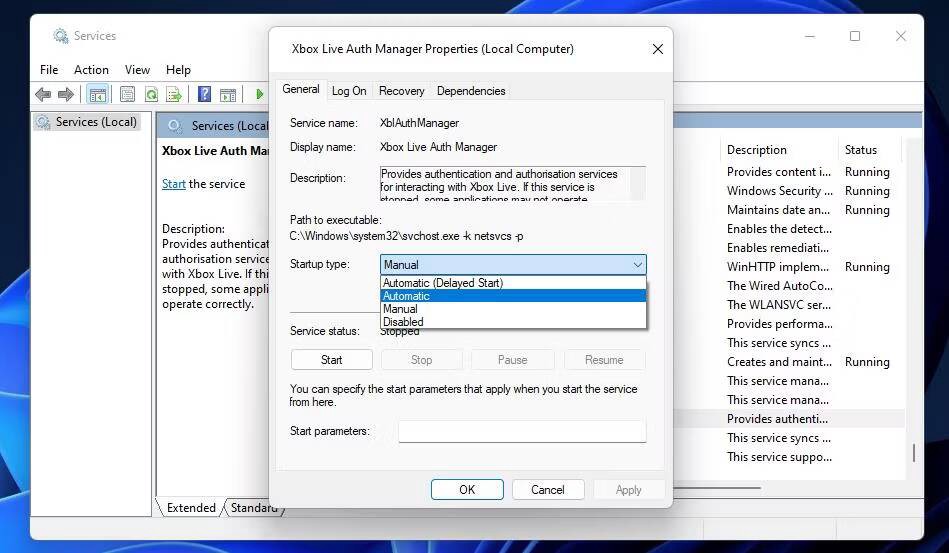Open the File menu
Image resolution: width=949 pixels, height=553 pixels.
49,70
